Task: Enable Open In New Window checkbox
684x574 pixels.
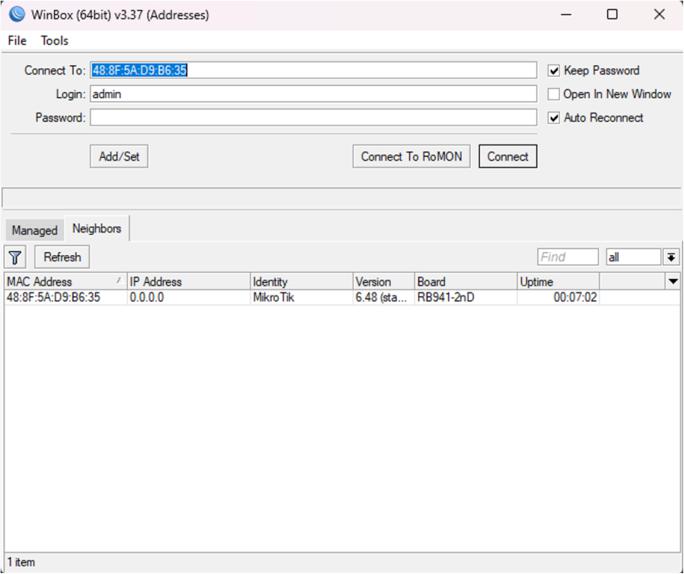Action: [554, 94]
